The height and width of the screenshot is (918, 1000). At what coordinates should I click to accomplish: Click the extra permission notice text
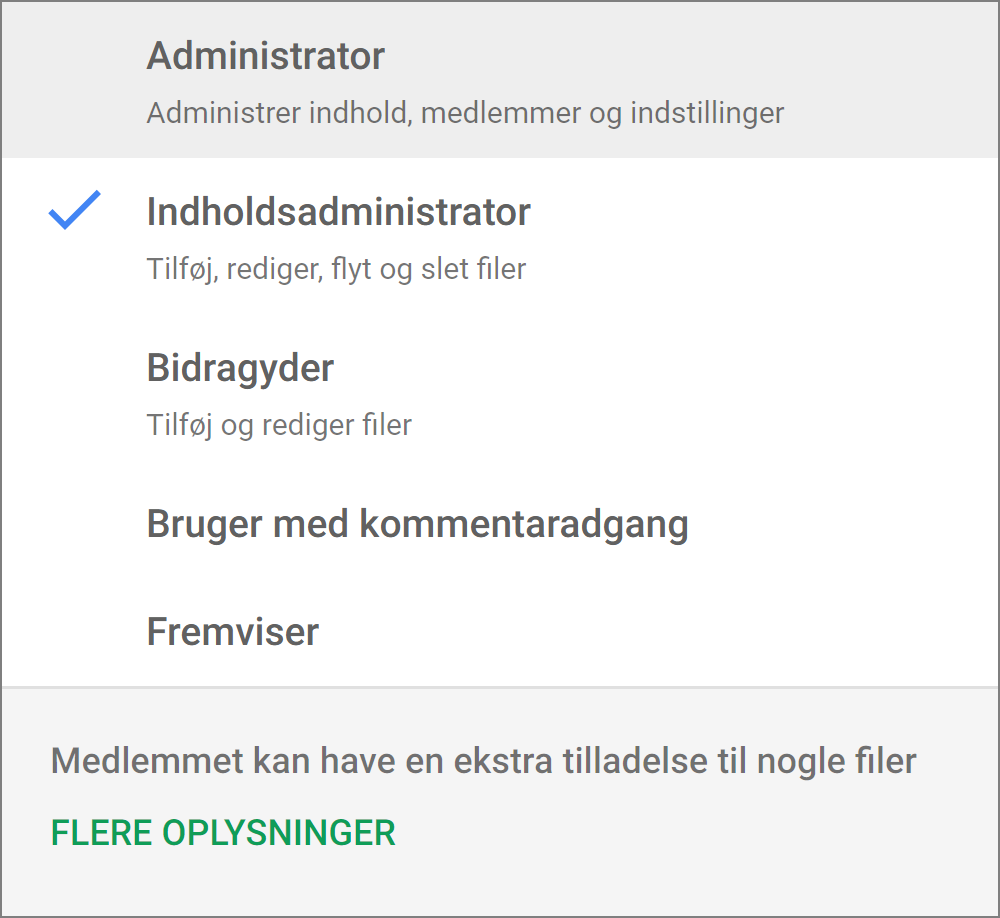coord(483,761)
